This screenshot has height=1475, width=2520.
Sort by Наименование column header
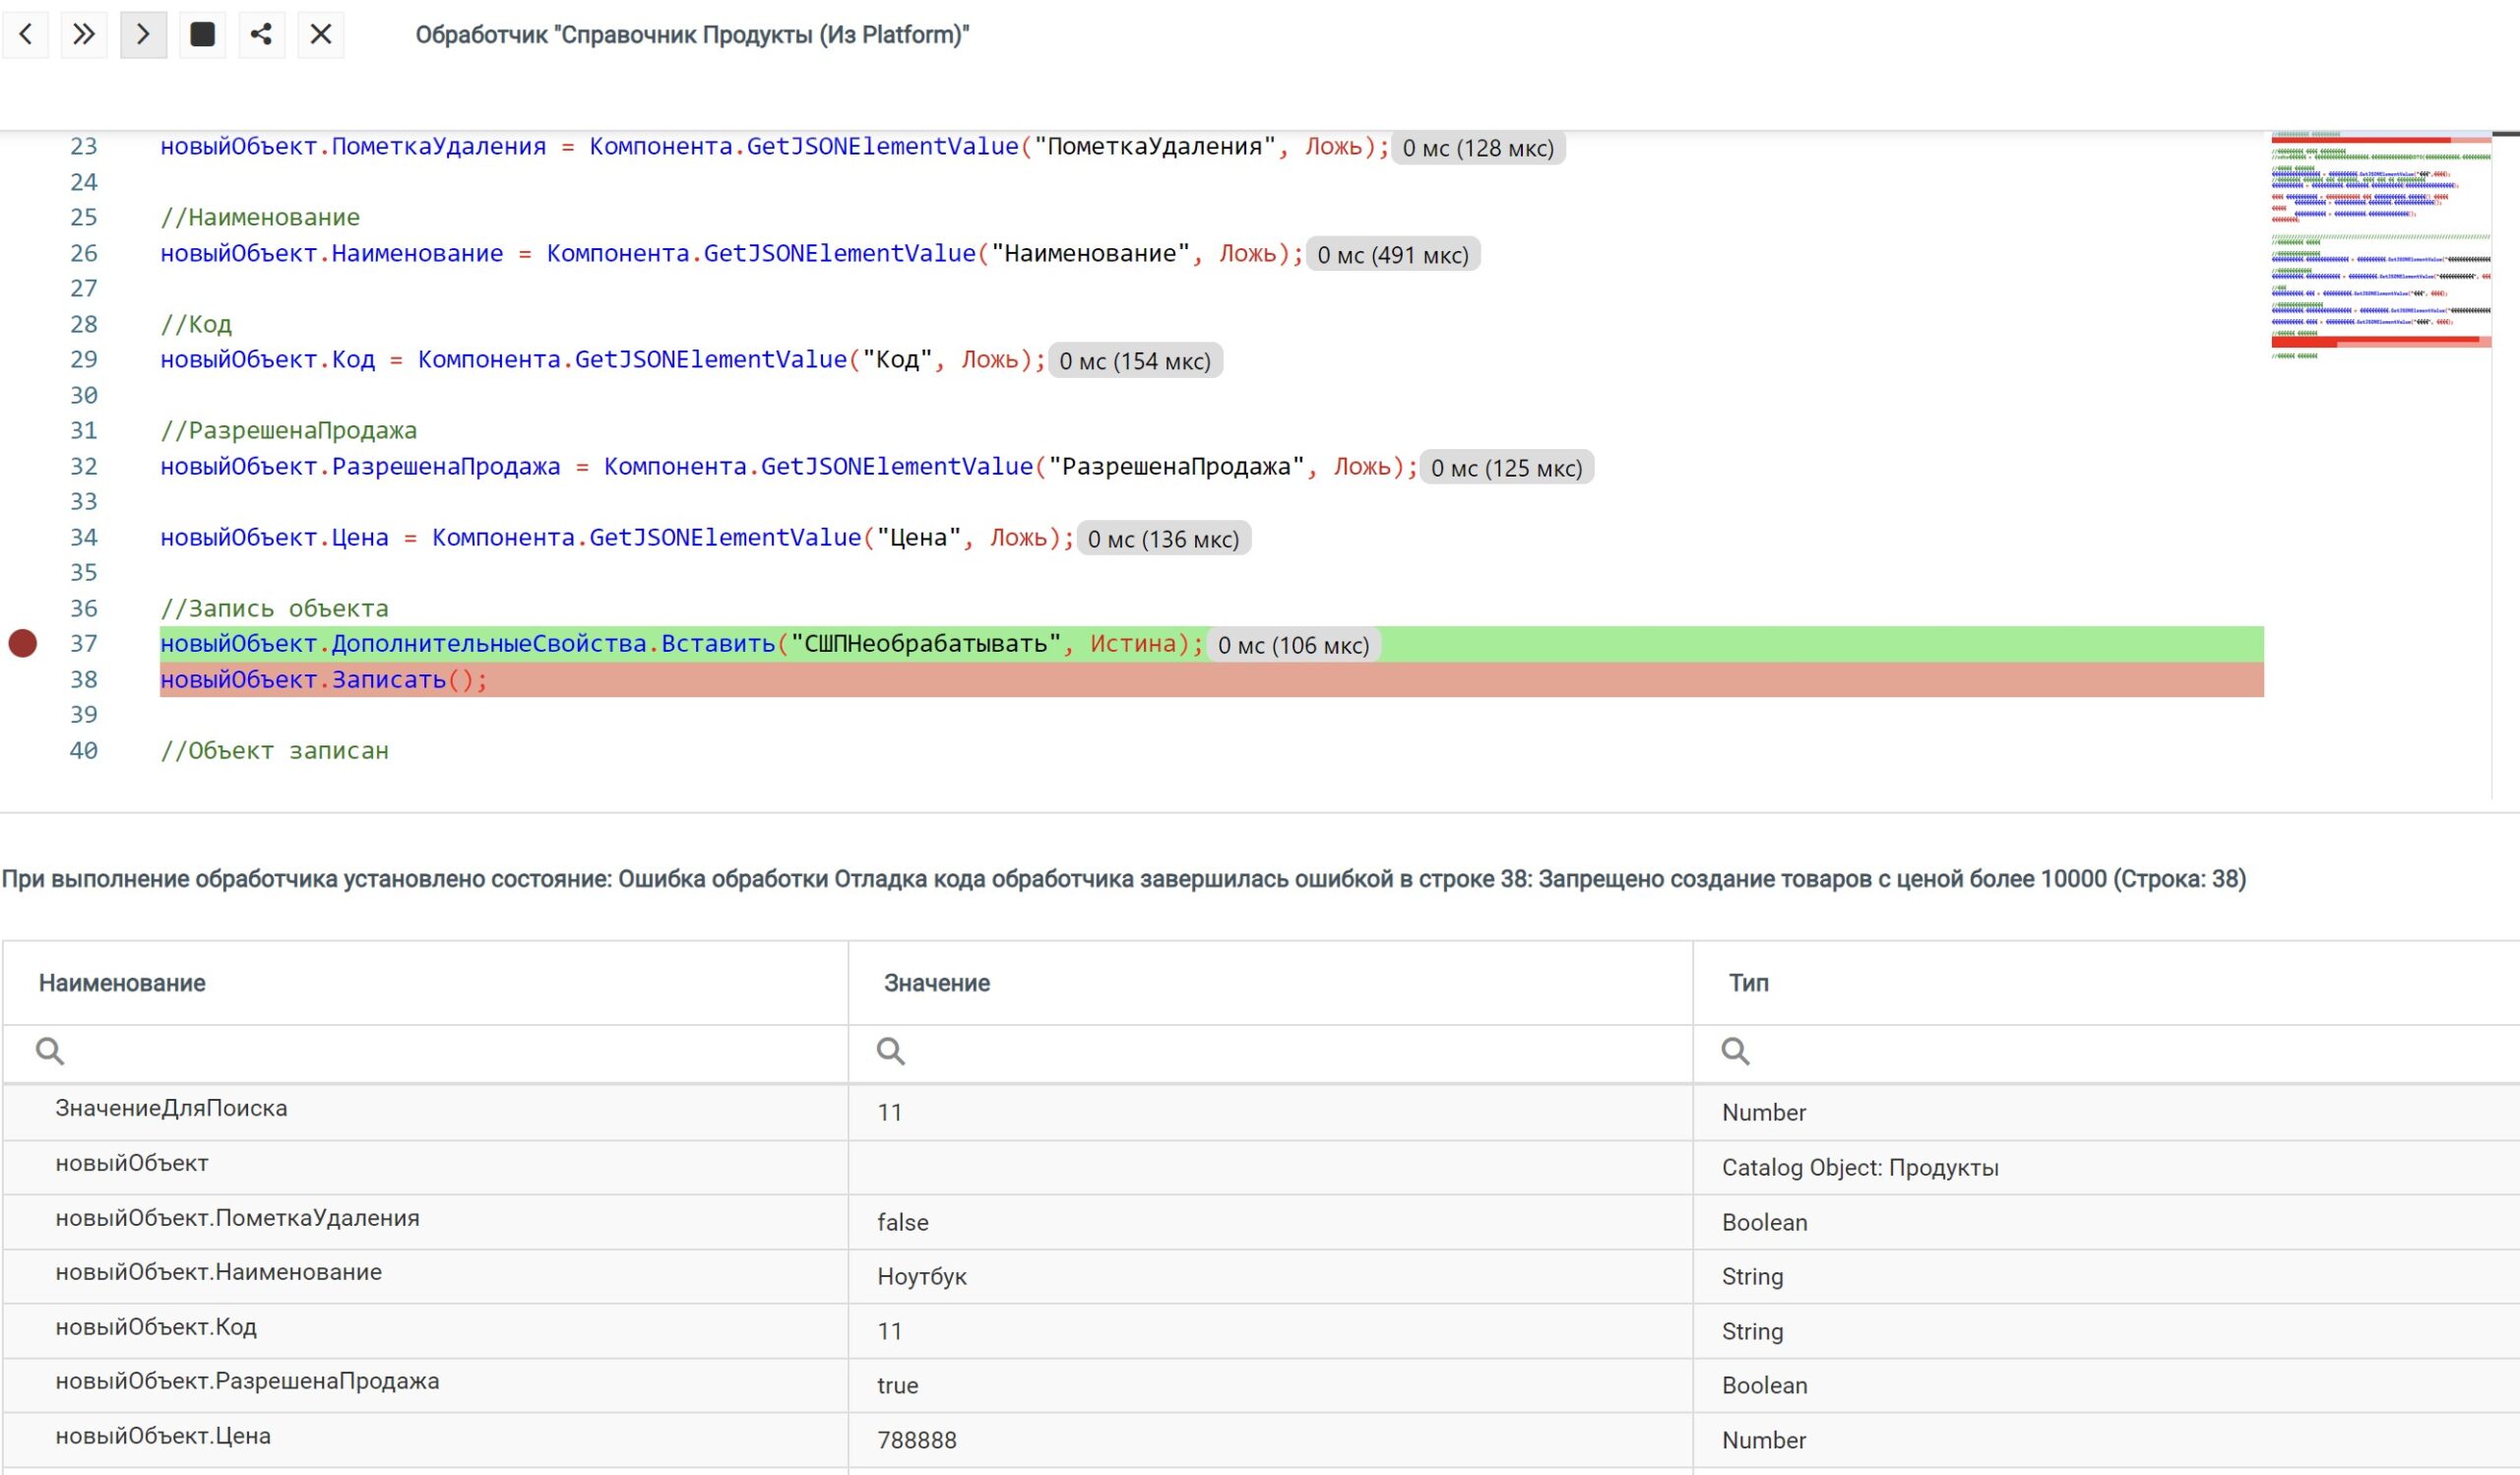tap(122, 983)
